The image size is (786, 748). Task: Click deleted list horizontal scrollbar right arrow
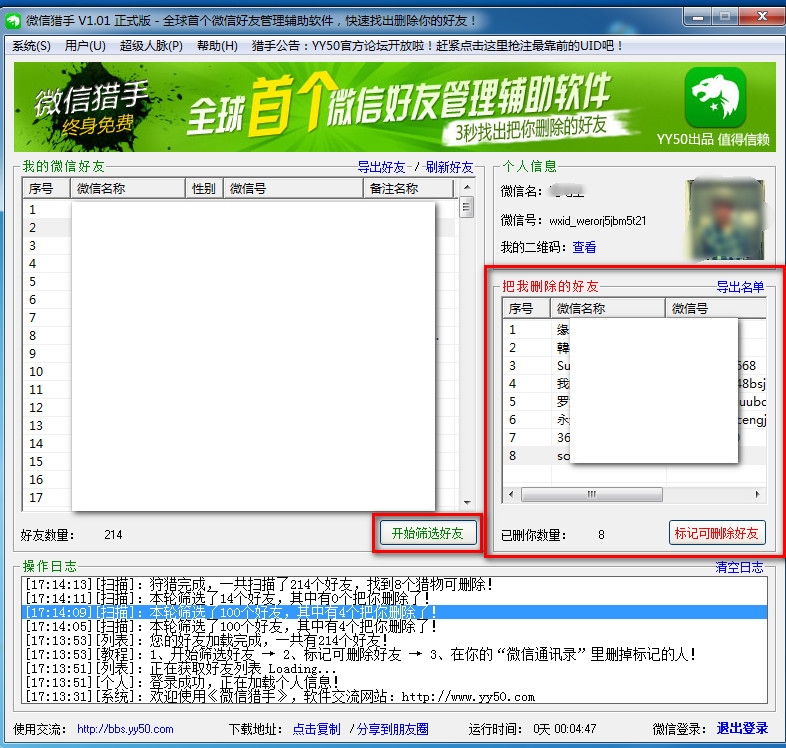point(757,494)
